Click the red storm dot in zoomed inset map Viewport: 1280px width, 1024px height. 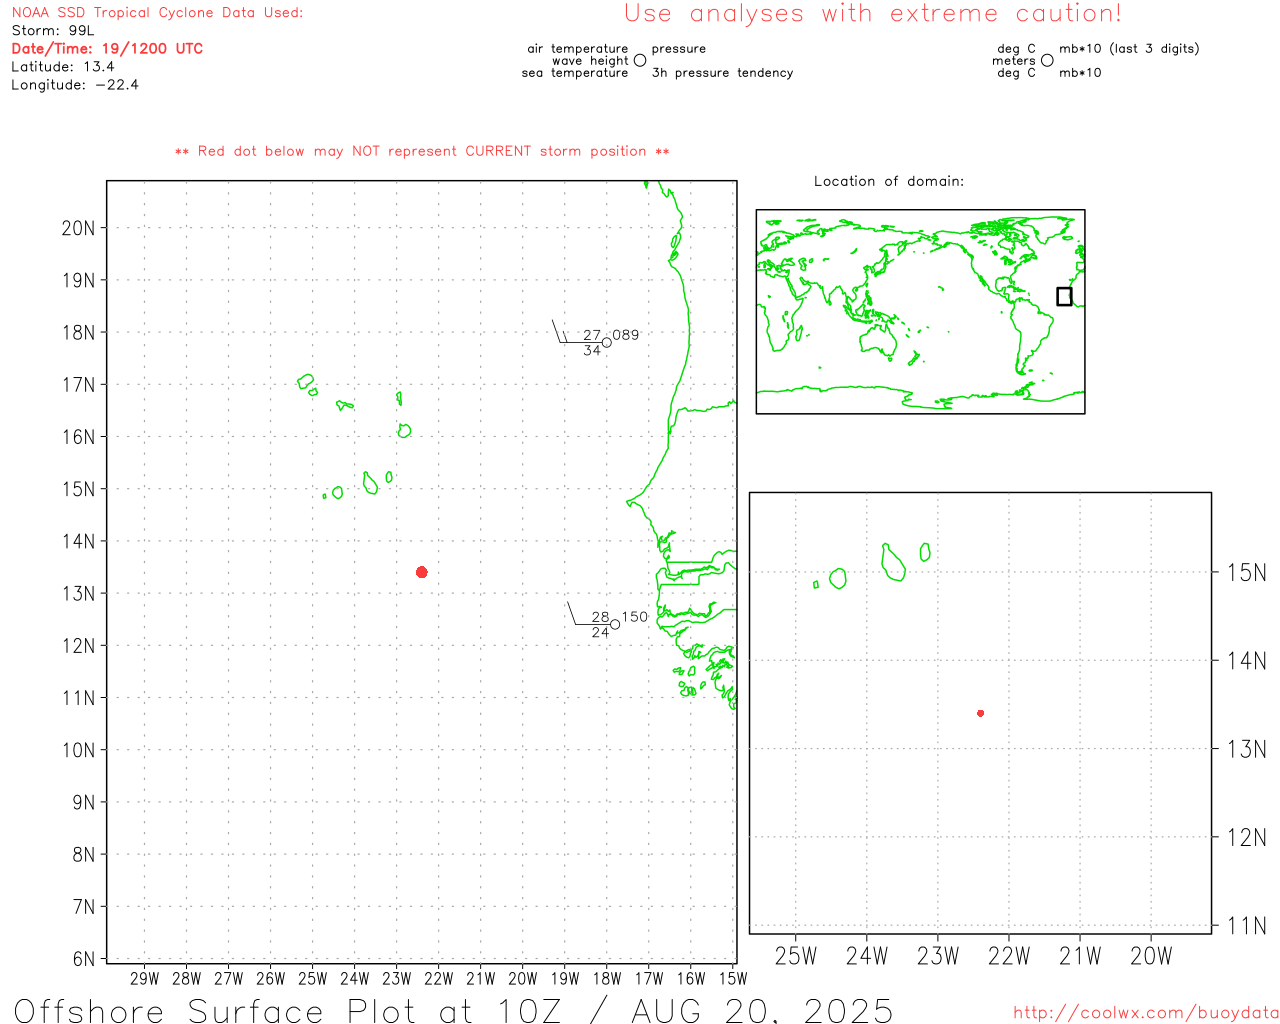pos(981,713)
